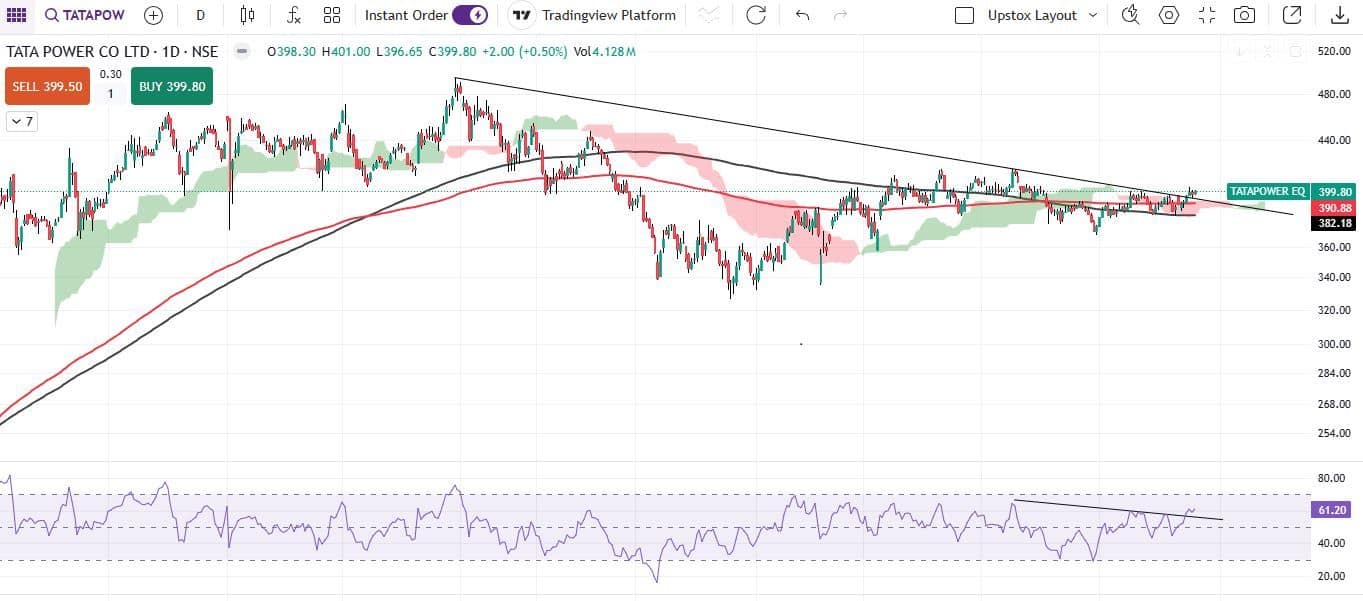Undo the last chart action
Viewport: 1363px width, 601px height.
[802, 15]
